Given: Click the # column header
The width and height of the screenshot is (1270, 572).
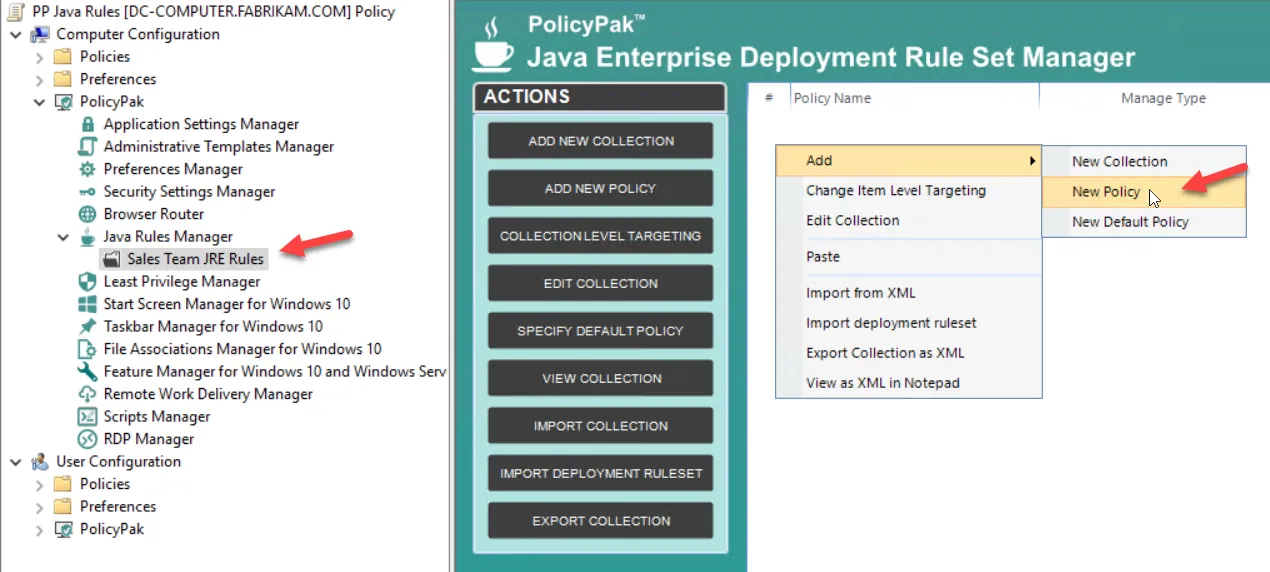Looking at the screenshot, I should point(769,98).
